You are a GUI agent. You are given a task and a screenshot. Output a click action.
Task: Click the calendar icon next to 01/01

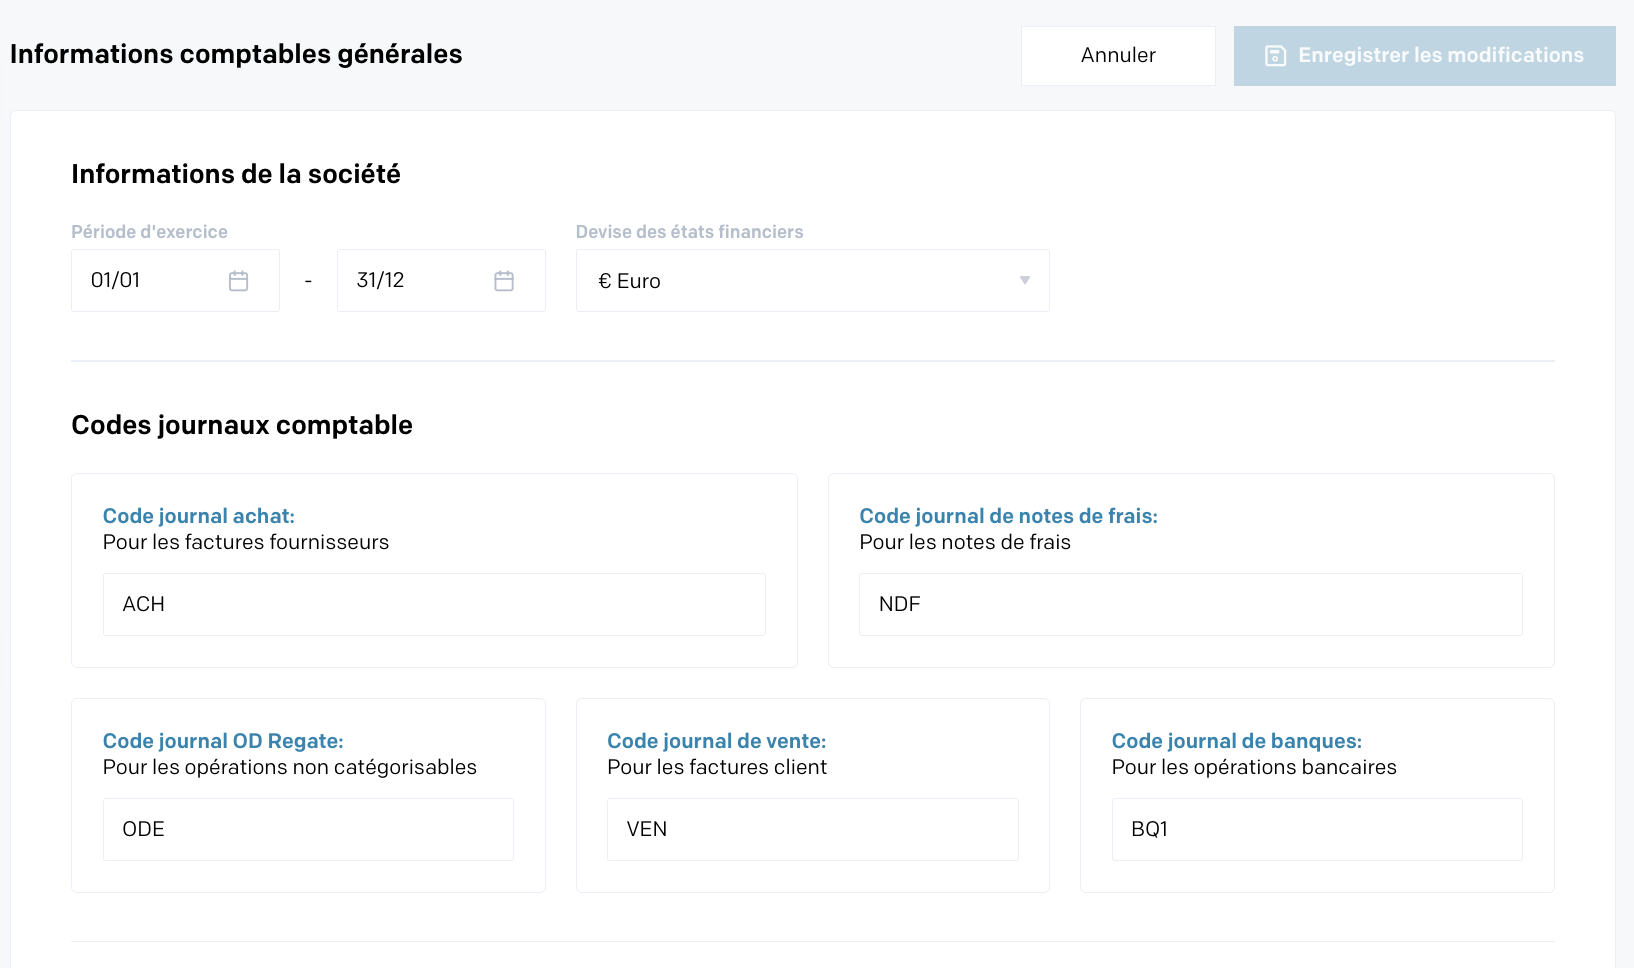(239, 281)
